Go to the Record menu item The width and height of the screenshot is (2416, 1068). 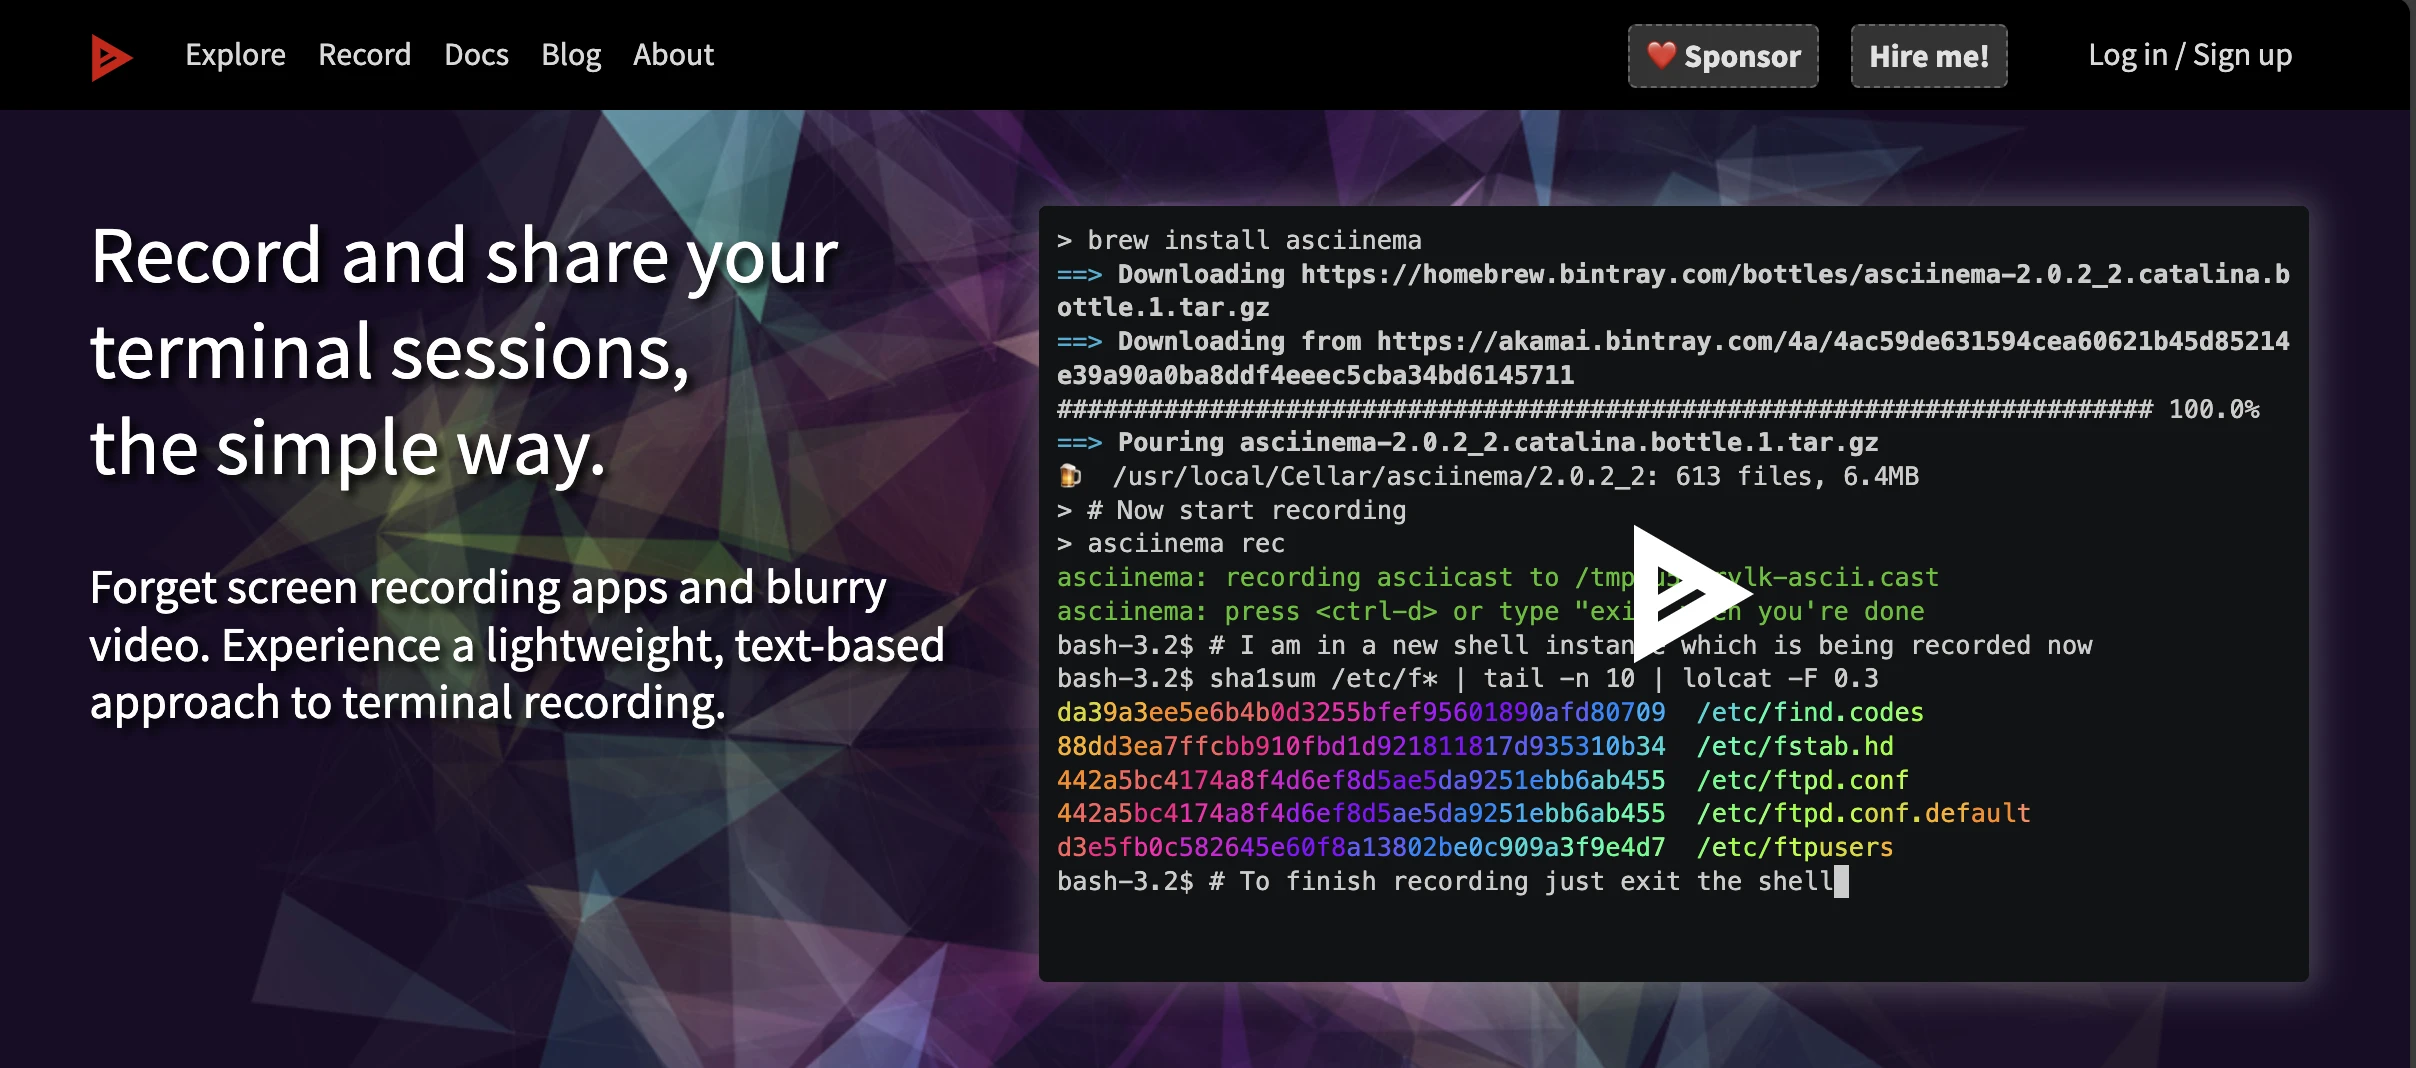tap(364, 55)
